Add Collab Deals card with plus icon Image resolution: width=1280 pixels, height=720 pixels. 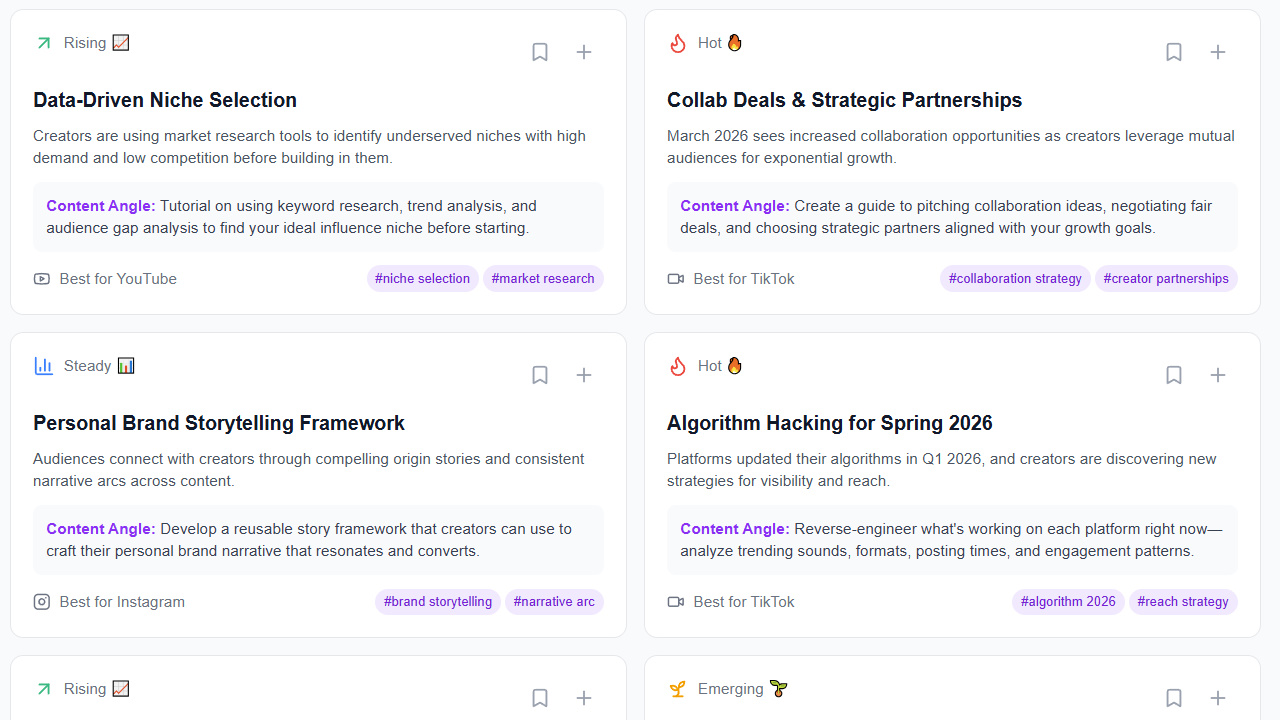1218,52
